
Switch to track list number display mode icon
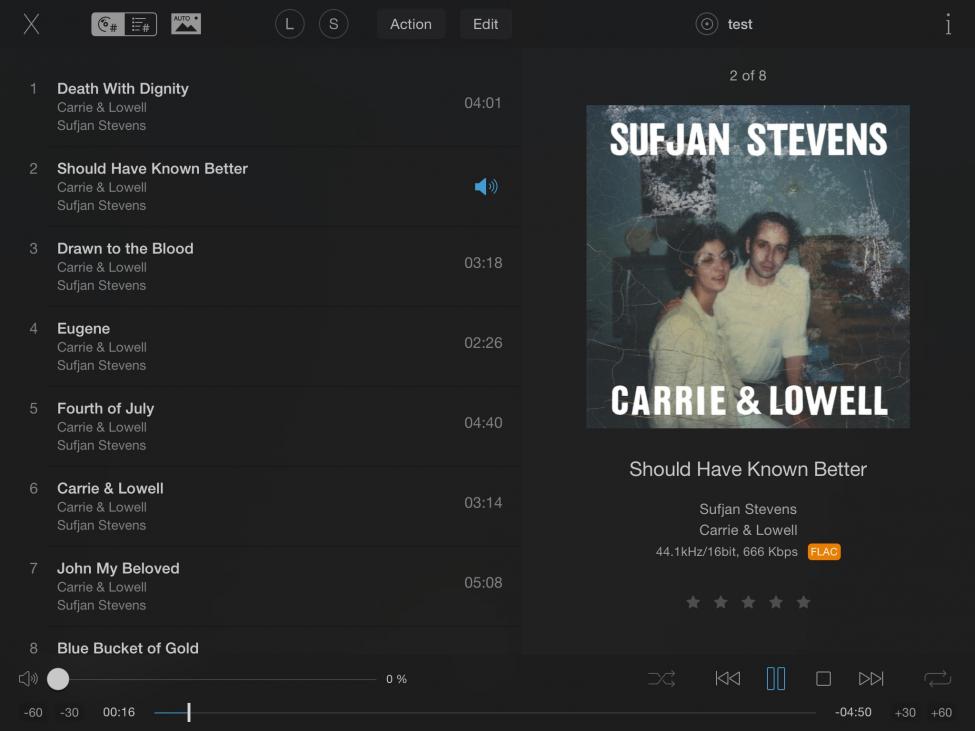[x=141, y=24]
